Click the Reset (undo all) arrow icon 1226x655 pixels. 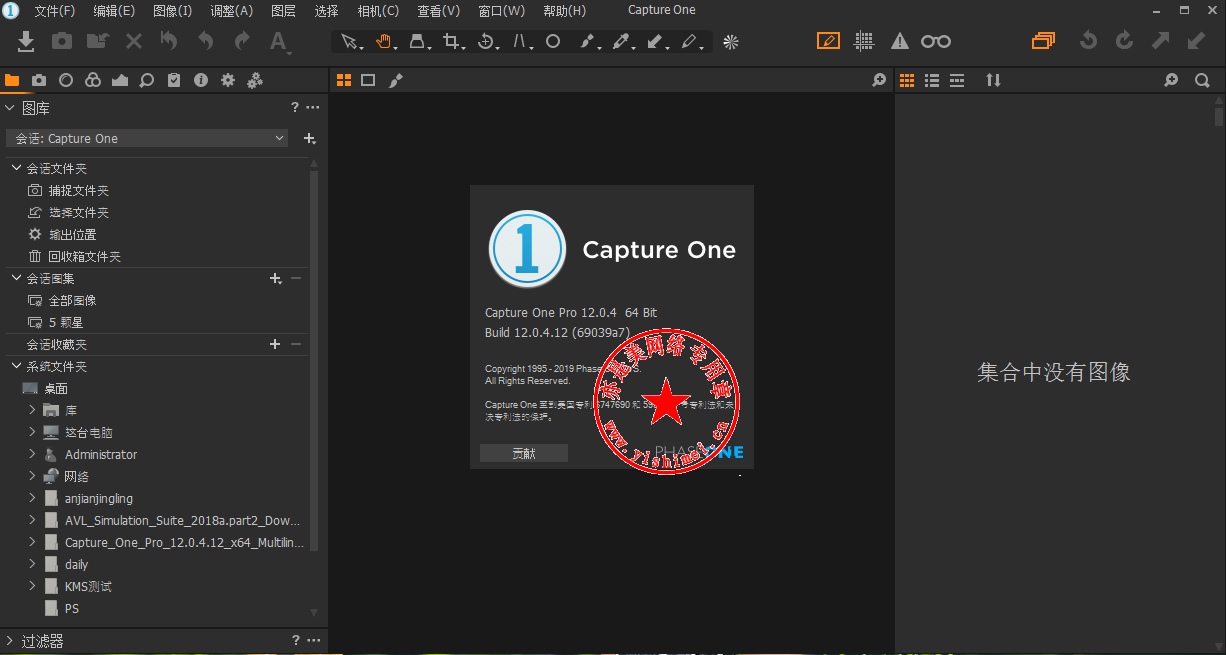coord(169,41)
